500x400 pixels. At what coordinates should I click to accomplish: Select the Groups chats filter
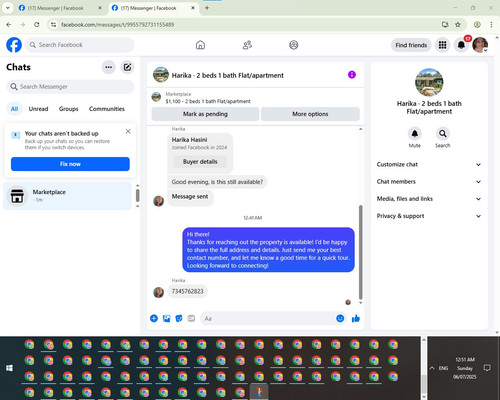coord(68,109)
